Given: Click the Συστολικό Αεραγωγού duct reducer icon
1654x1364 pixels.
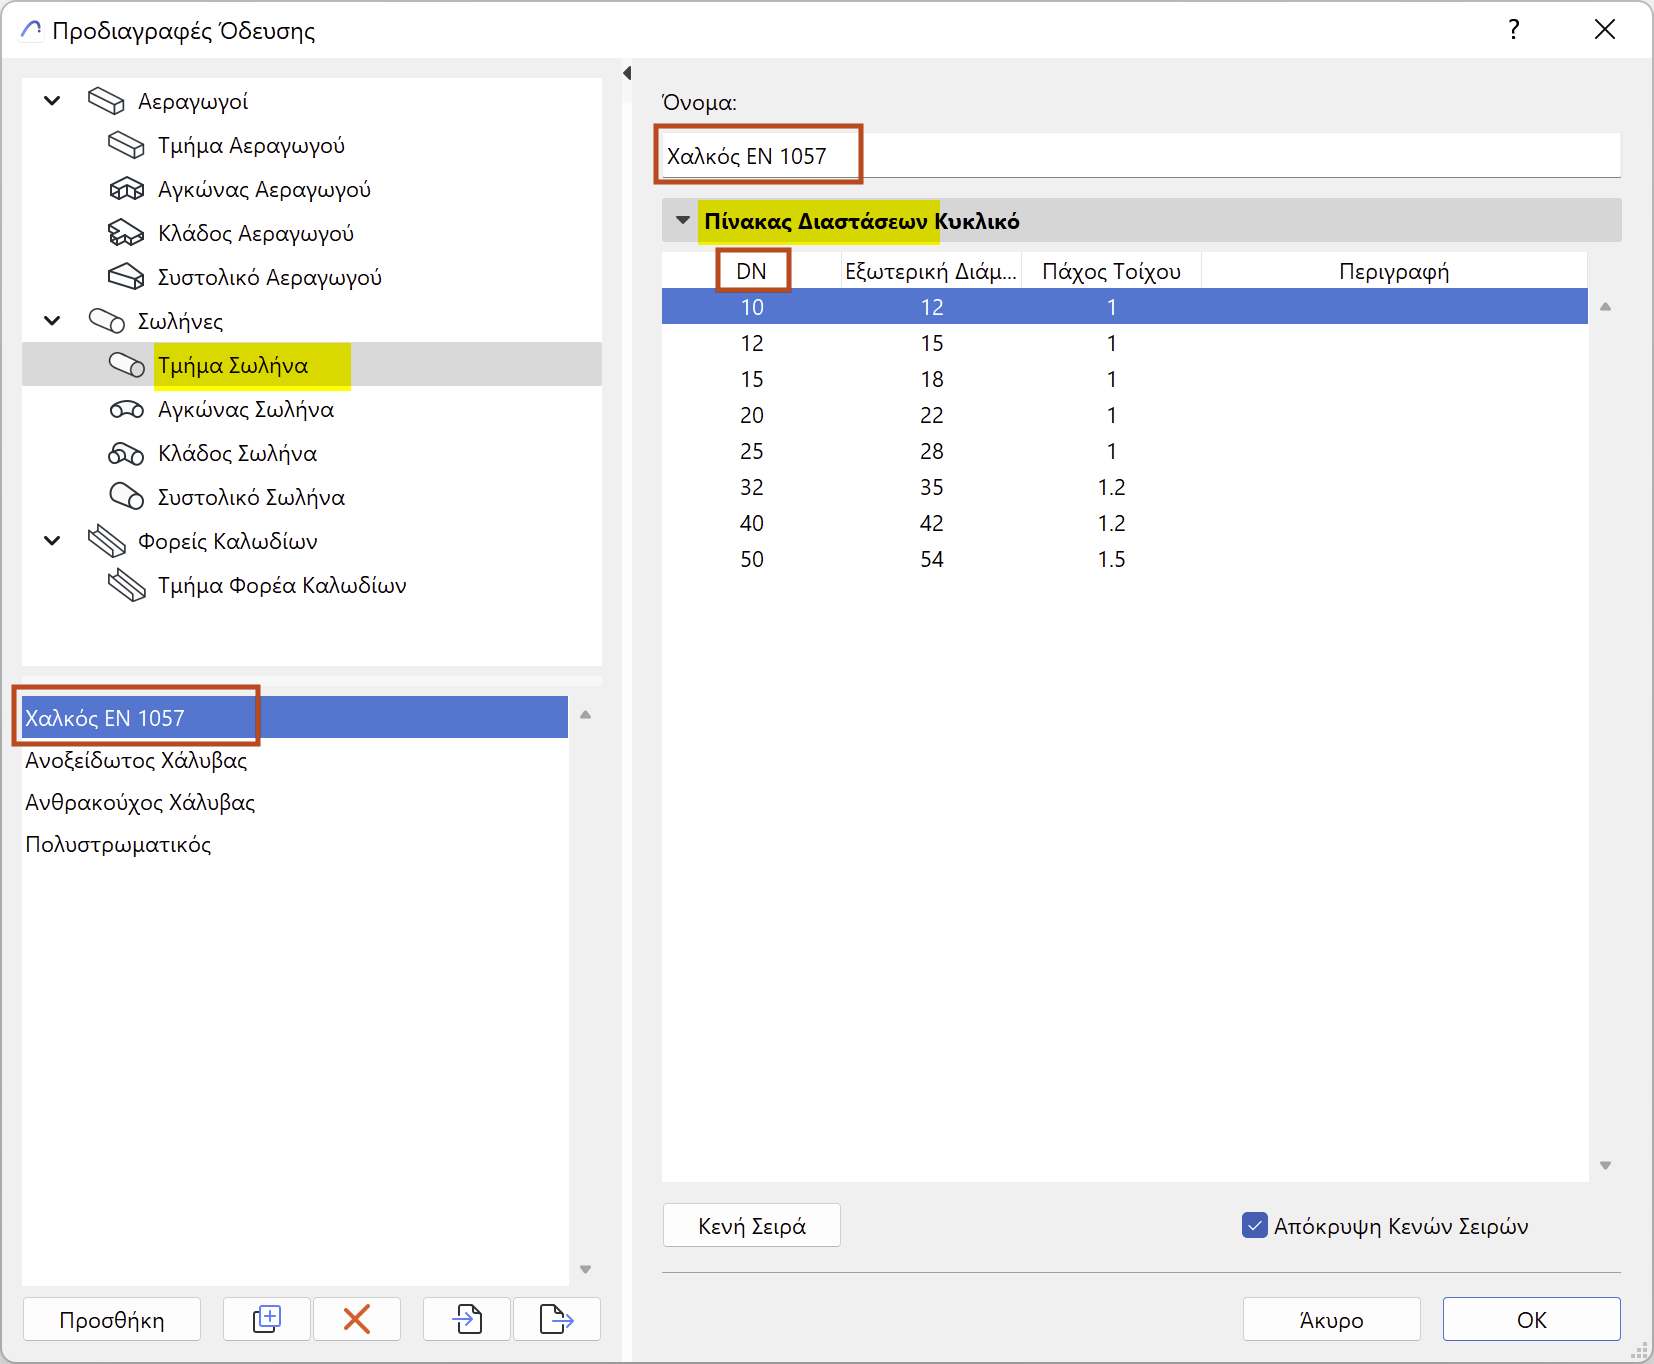Looking at the screenshot, I should point(126,277).
